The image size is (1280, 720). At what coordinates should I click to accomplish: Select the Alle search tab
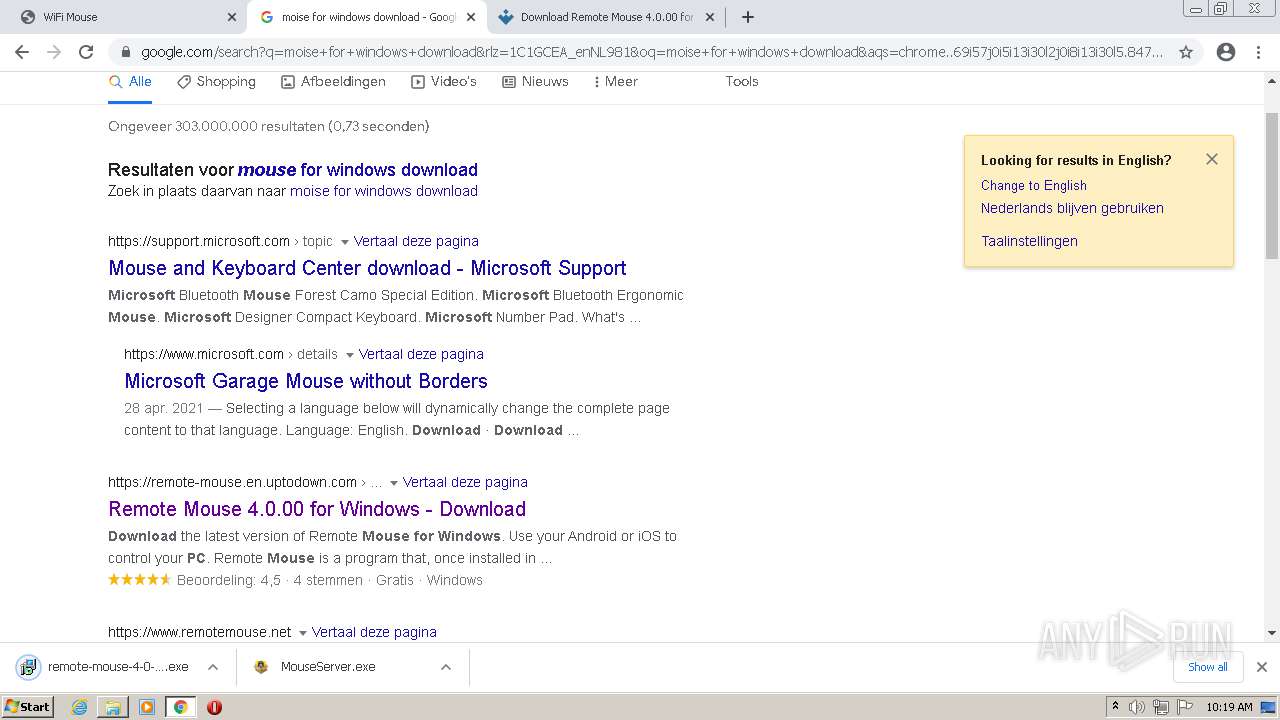coord(130,82)
